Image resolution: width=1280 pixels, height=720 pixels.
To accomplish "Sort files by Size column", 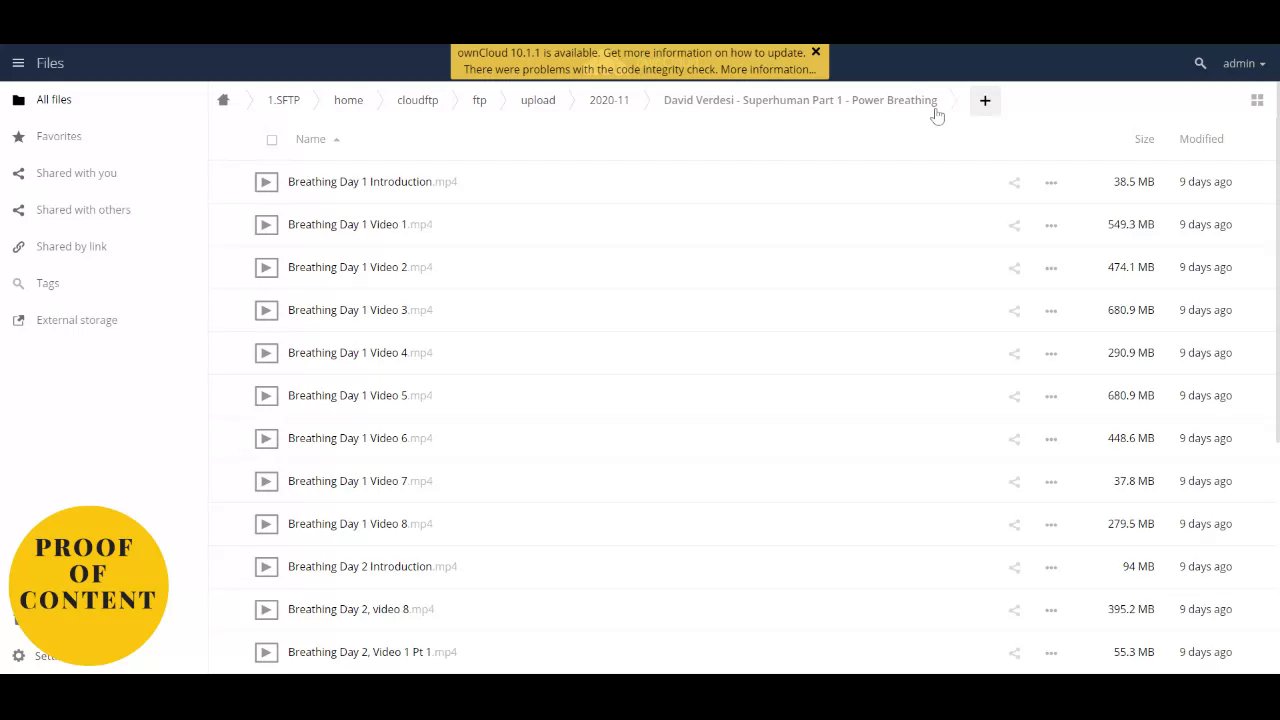I will click(x=1144, y=139).
